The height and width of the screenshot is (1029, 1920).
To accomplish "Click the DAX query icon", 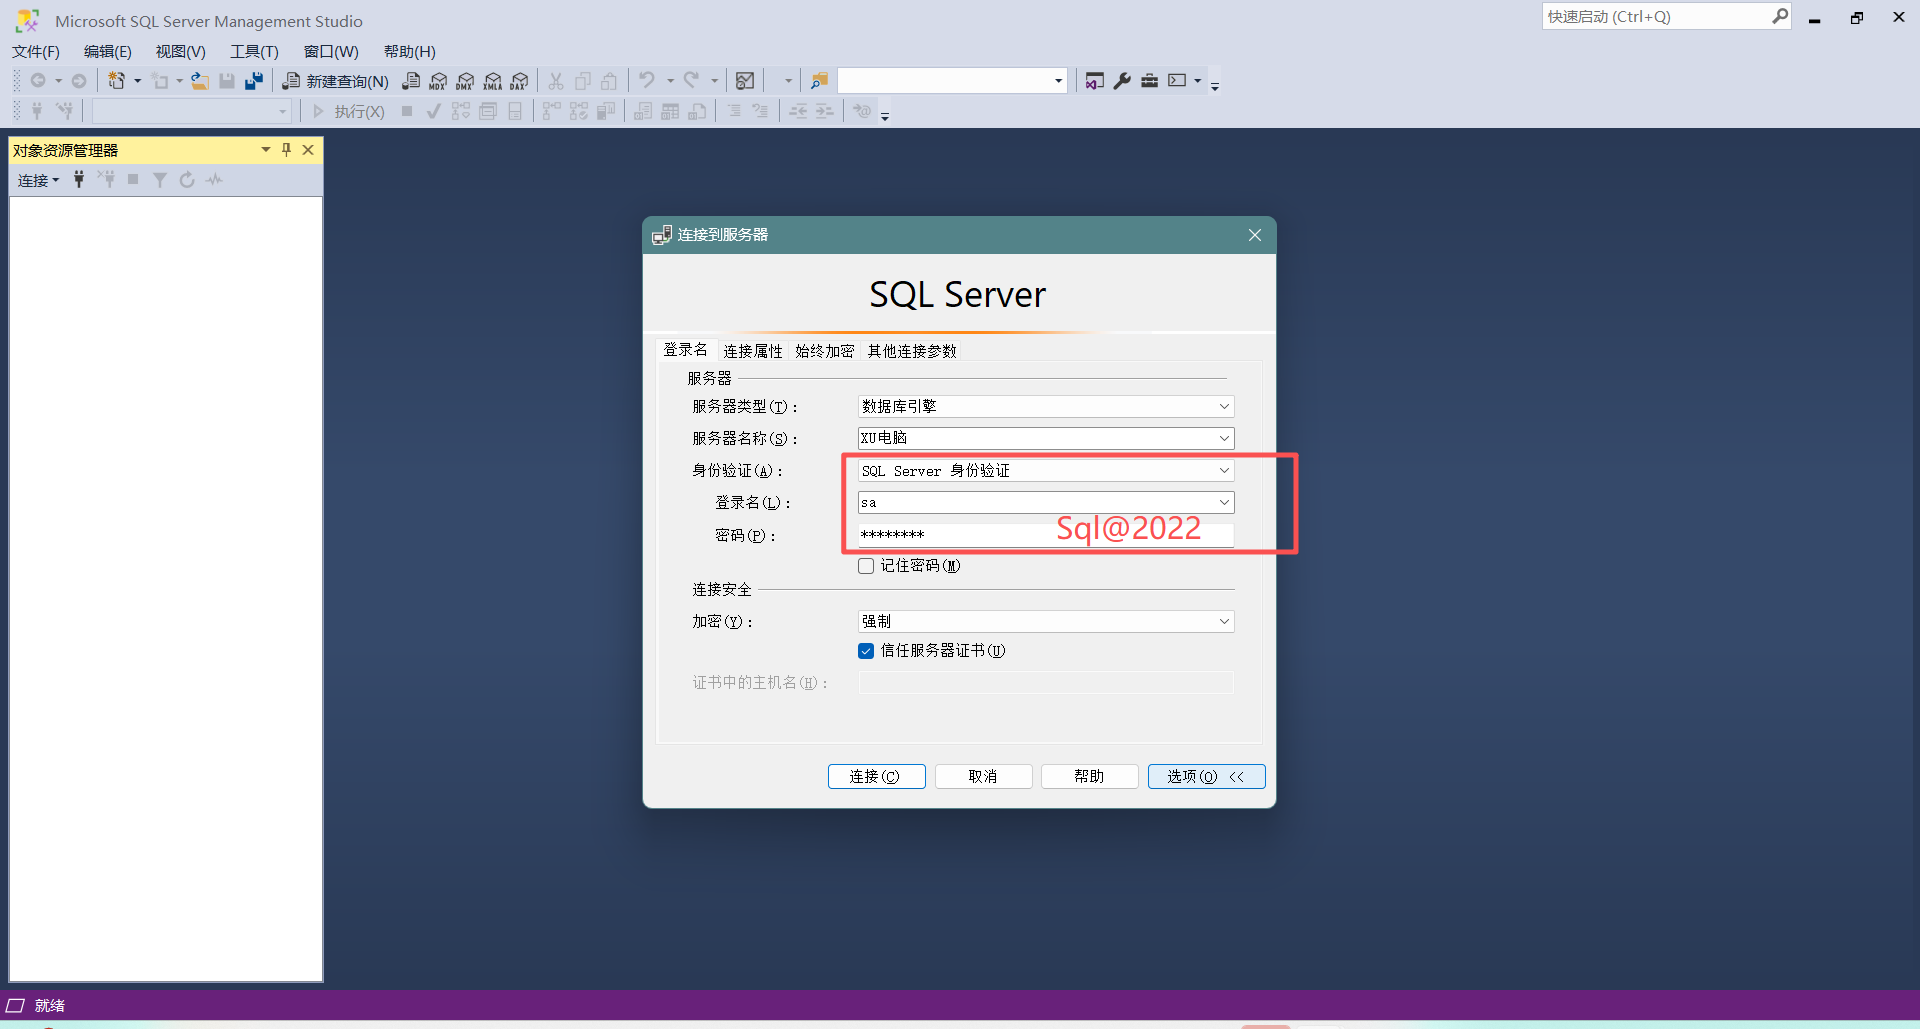I will (519, 81).
